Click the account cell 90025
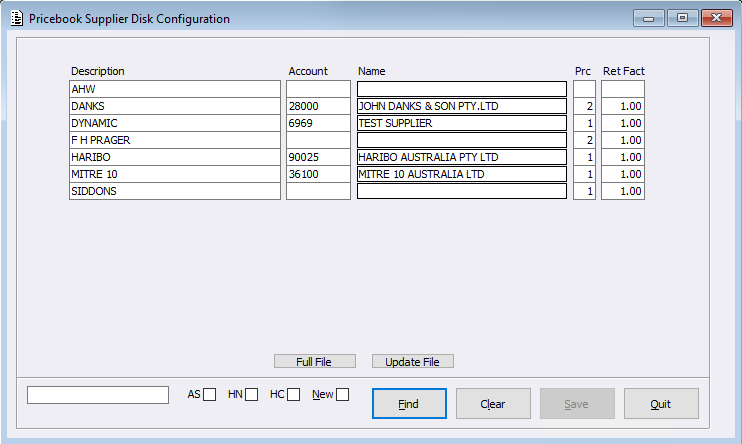 [318, 157]
